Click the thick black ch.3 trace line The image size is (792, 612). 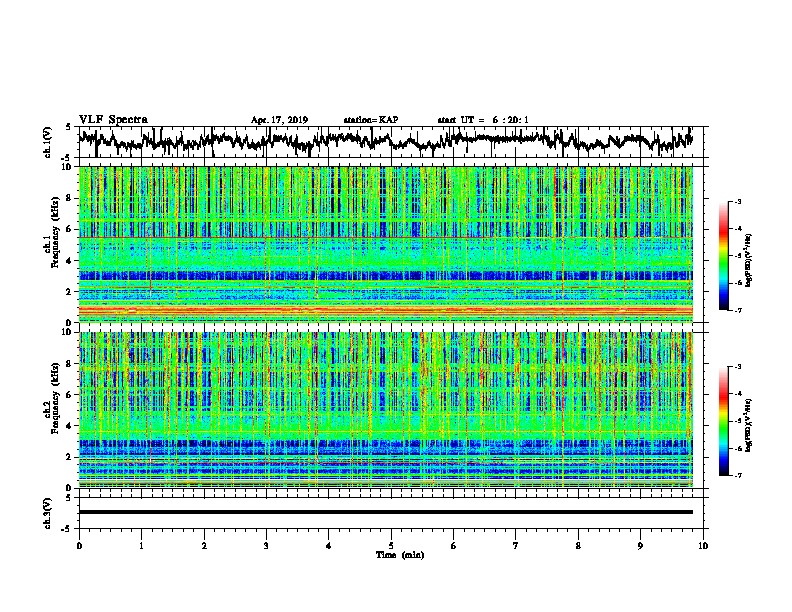click(385, 512)
